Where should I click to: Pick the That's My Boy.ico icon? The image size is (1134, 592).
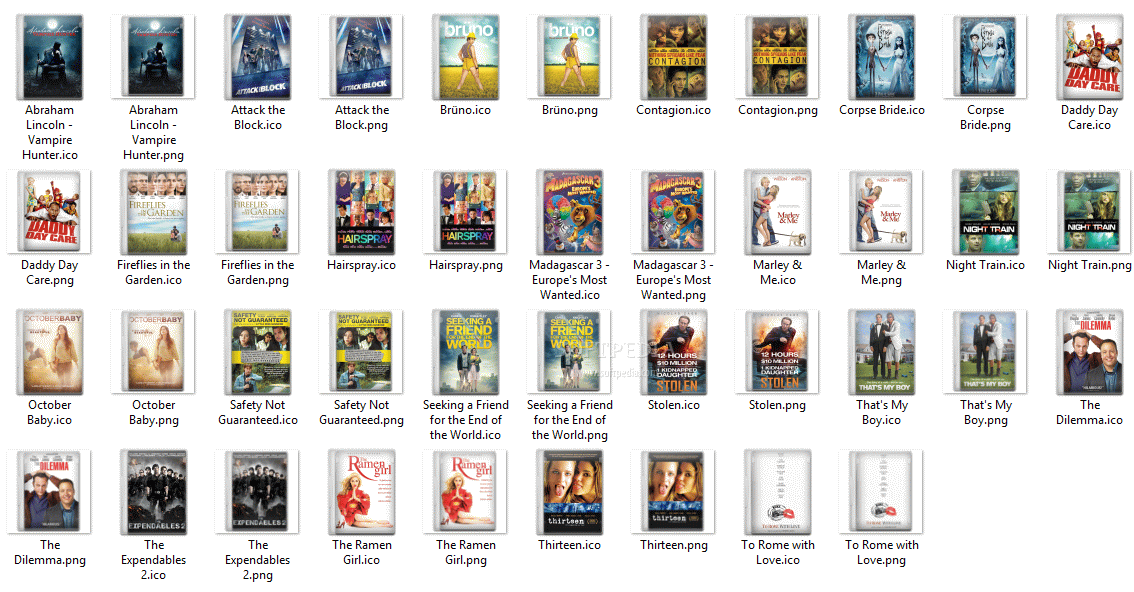click(882, 352)
